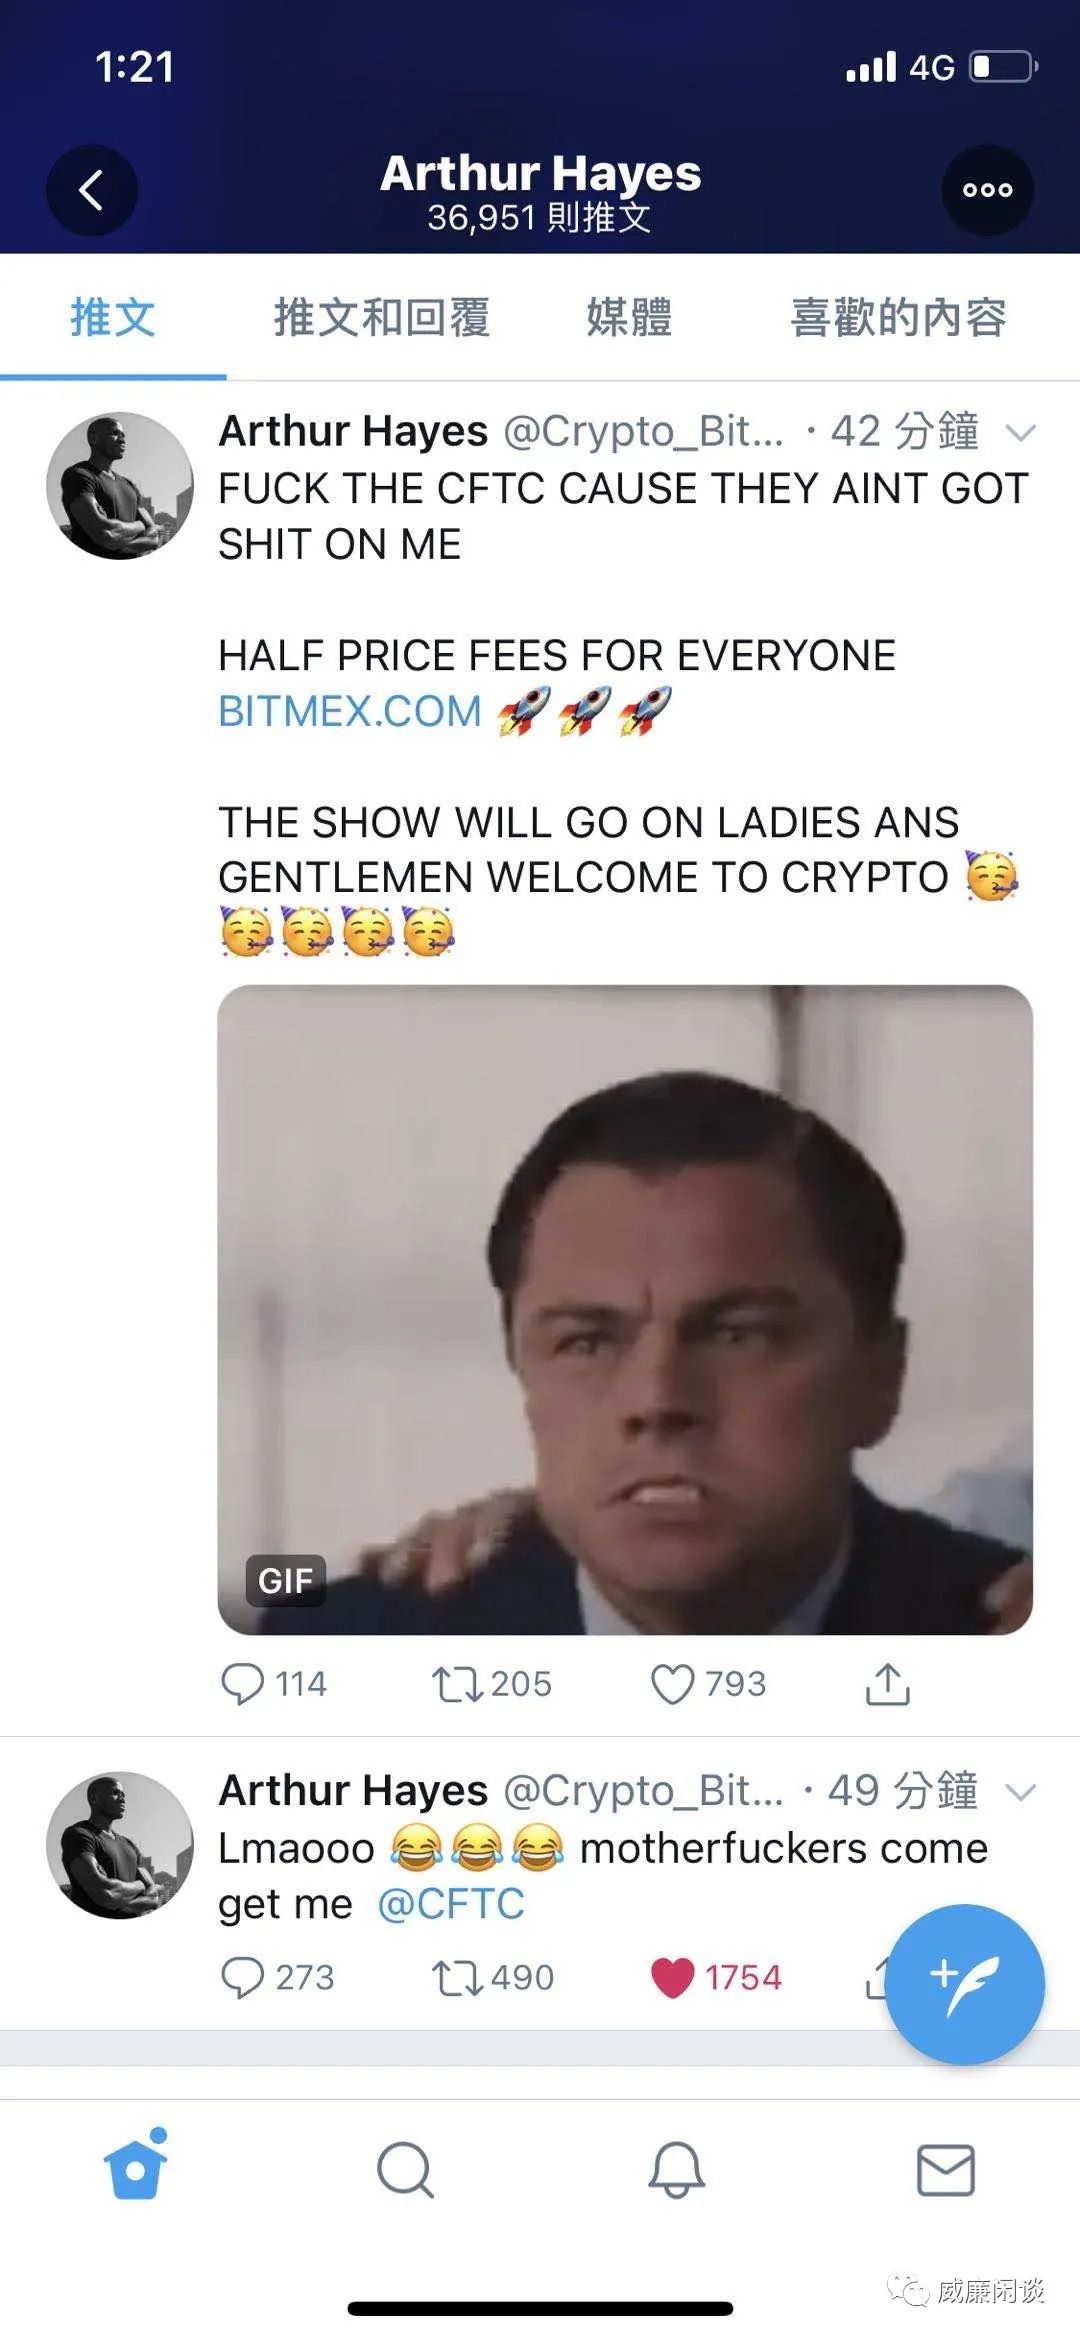
Task: Tap the @CFTC mention link
Action: pyautogui.click(x=451, y=1904)
